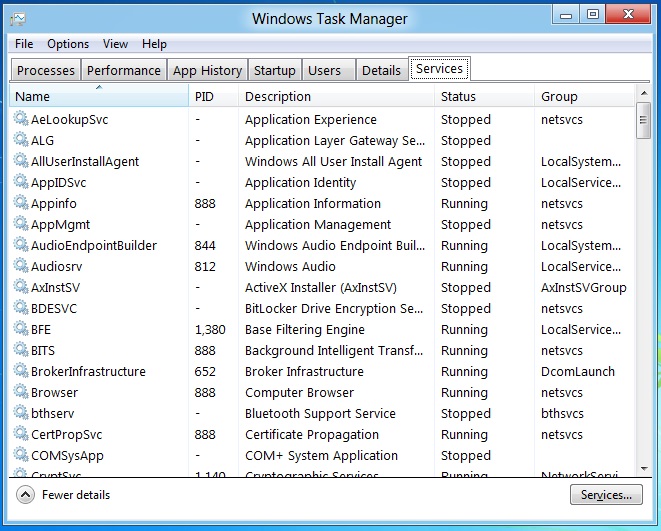Click the gear icon beside Appinfo
Image resolution: width=661 pixels, height=531 pixels.
pyautogui.click(x=21, y=203)
